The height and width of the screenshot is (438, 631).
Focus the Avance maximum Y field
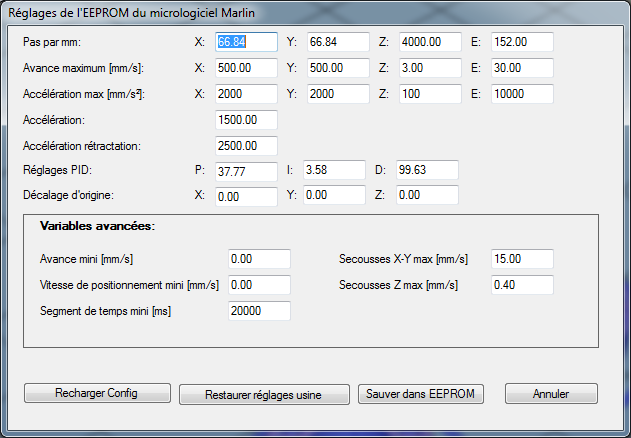pos(336,68)
